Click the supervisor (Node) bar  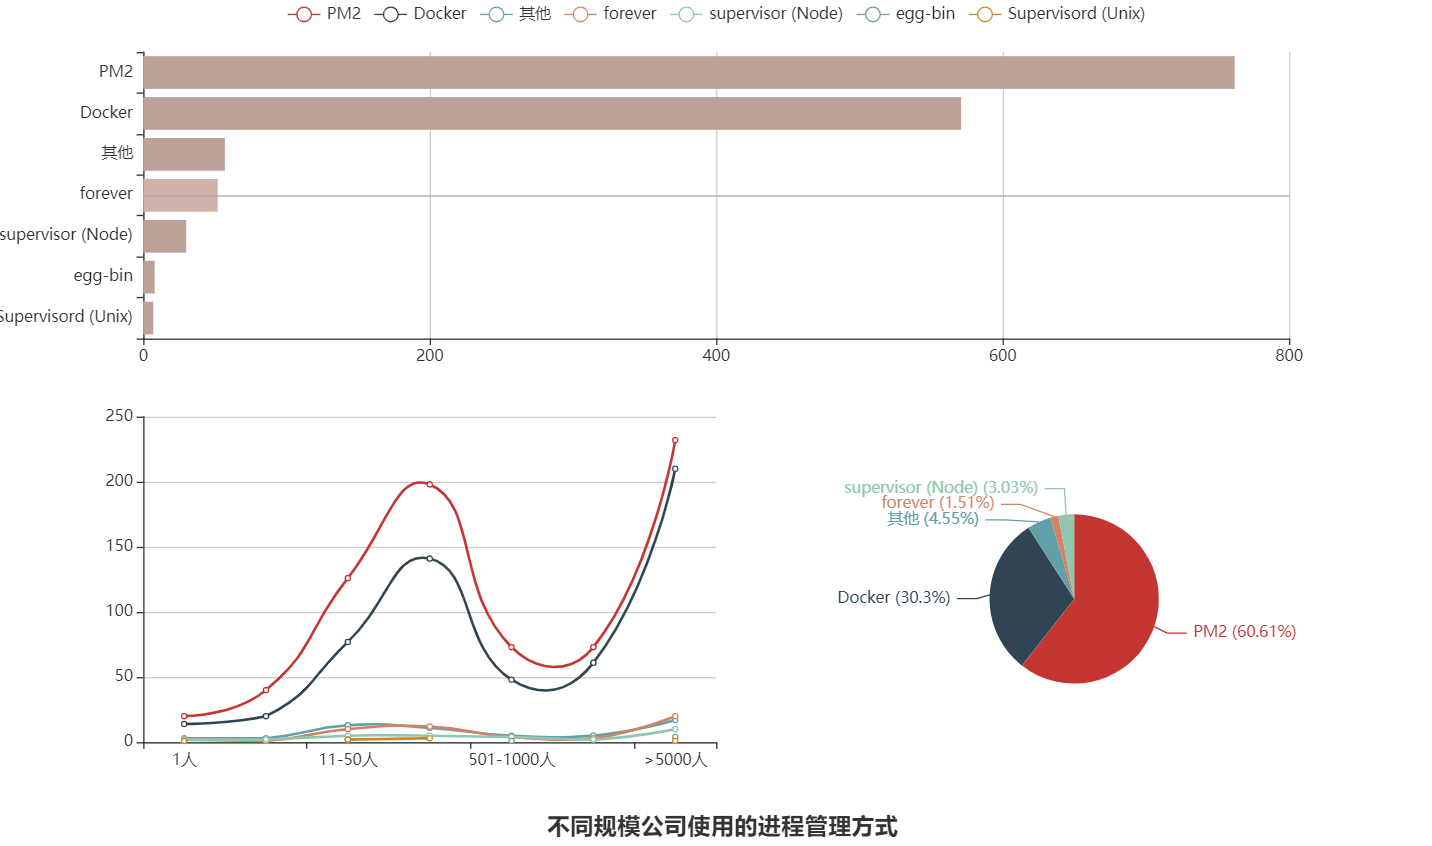click(165, 236)
